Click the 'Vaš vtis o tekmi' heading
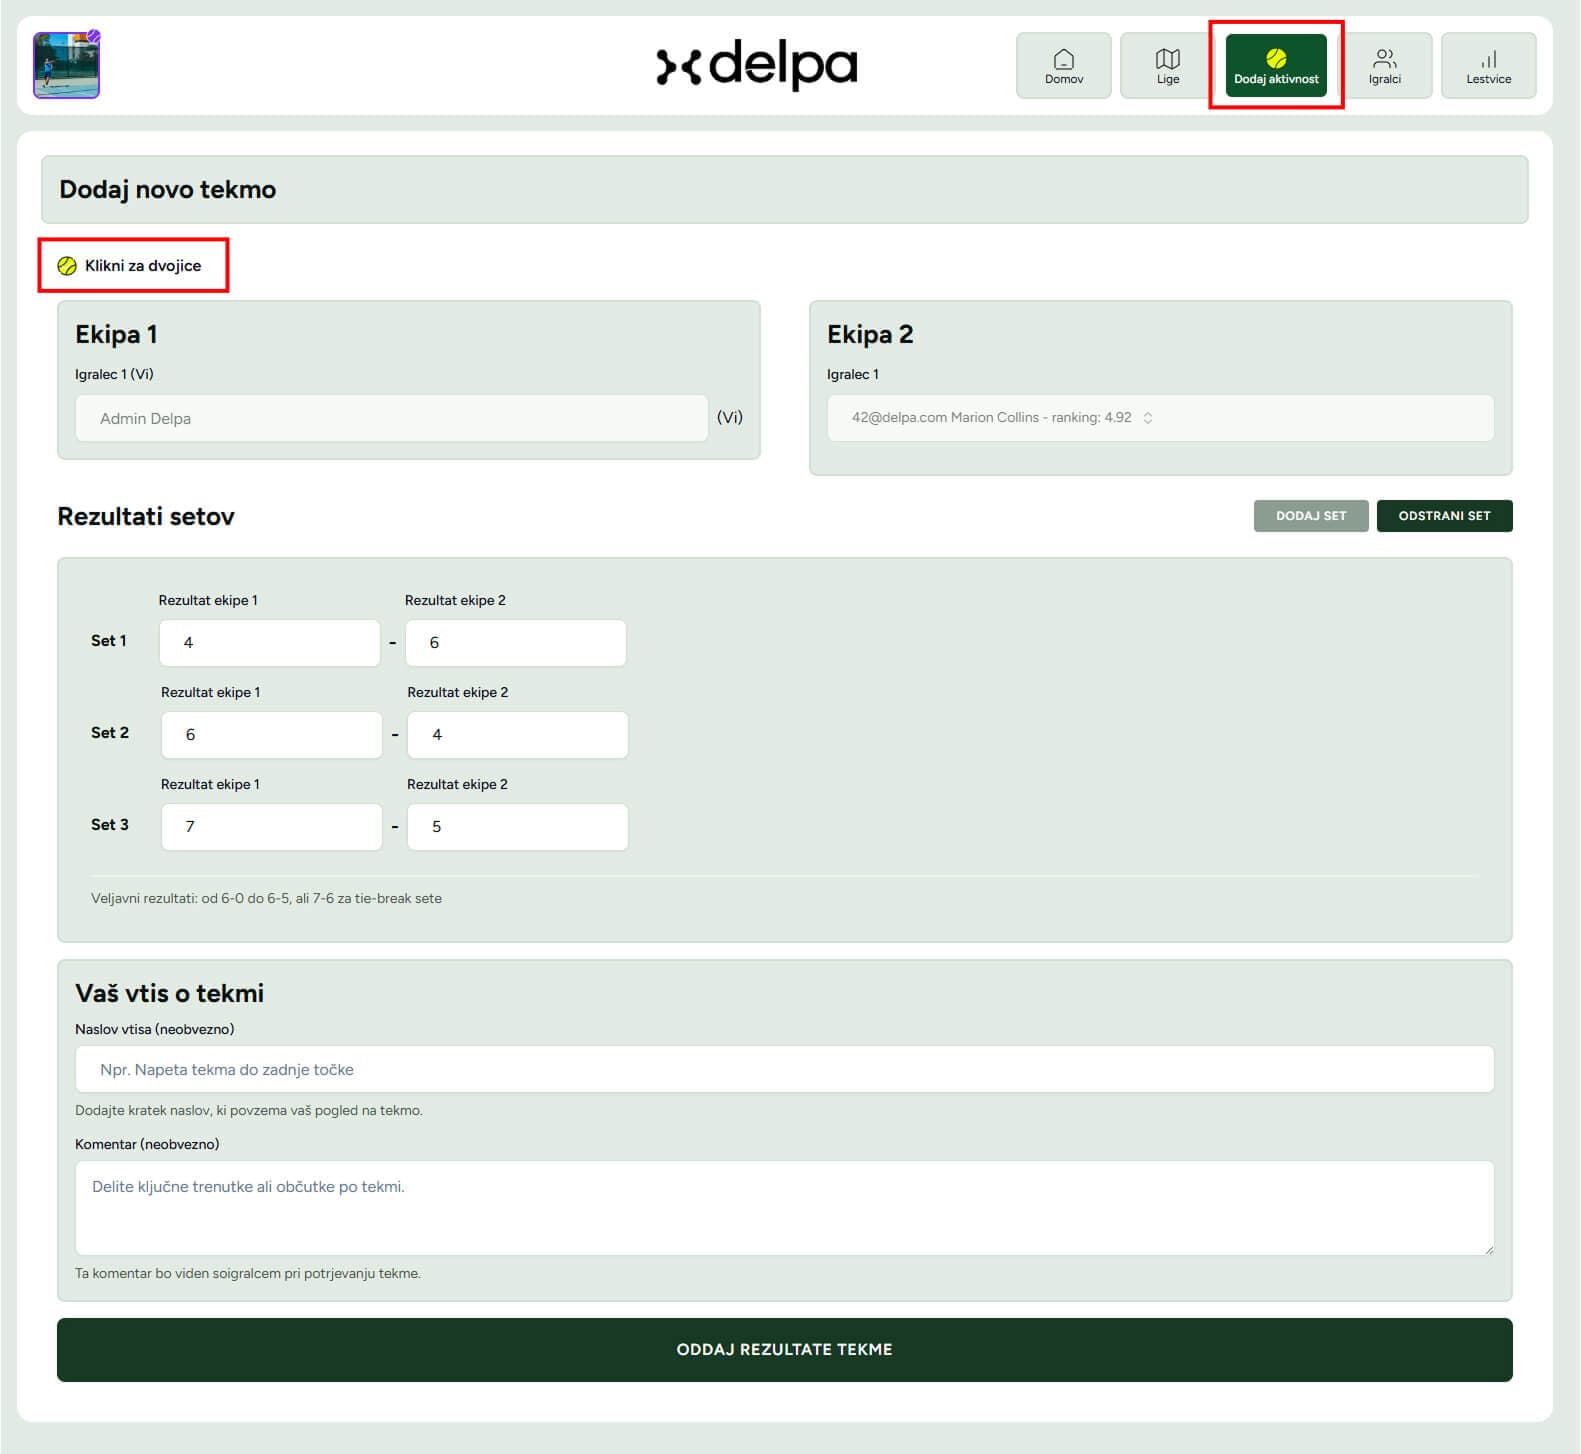Screen dimensions: 1581x1454 [170, 993]
